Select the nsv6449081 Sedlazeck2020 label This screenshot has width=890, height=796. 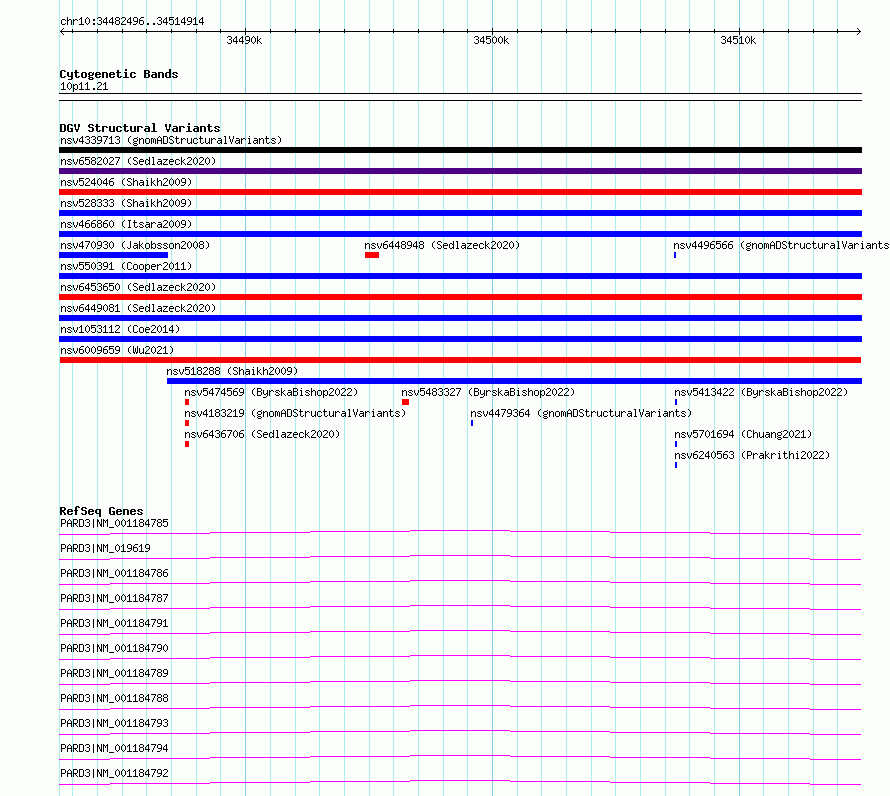[138, 308]
